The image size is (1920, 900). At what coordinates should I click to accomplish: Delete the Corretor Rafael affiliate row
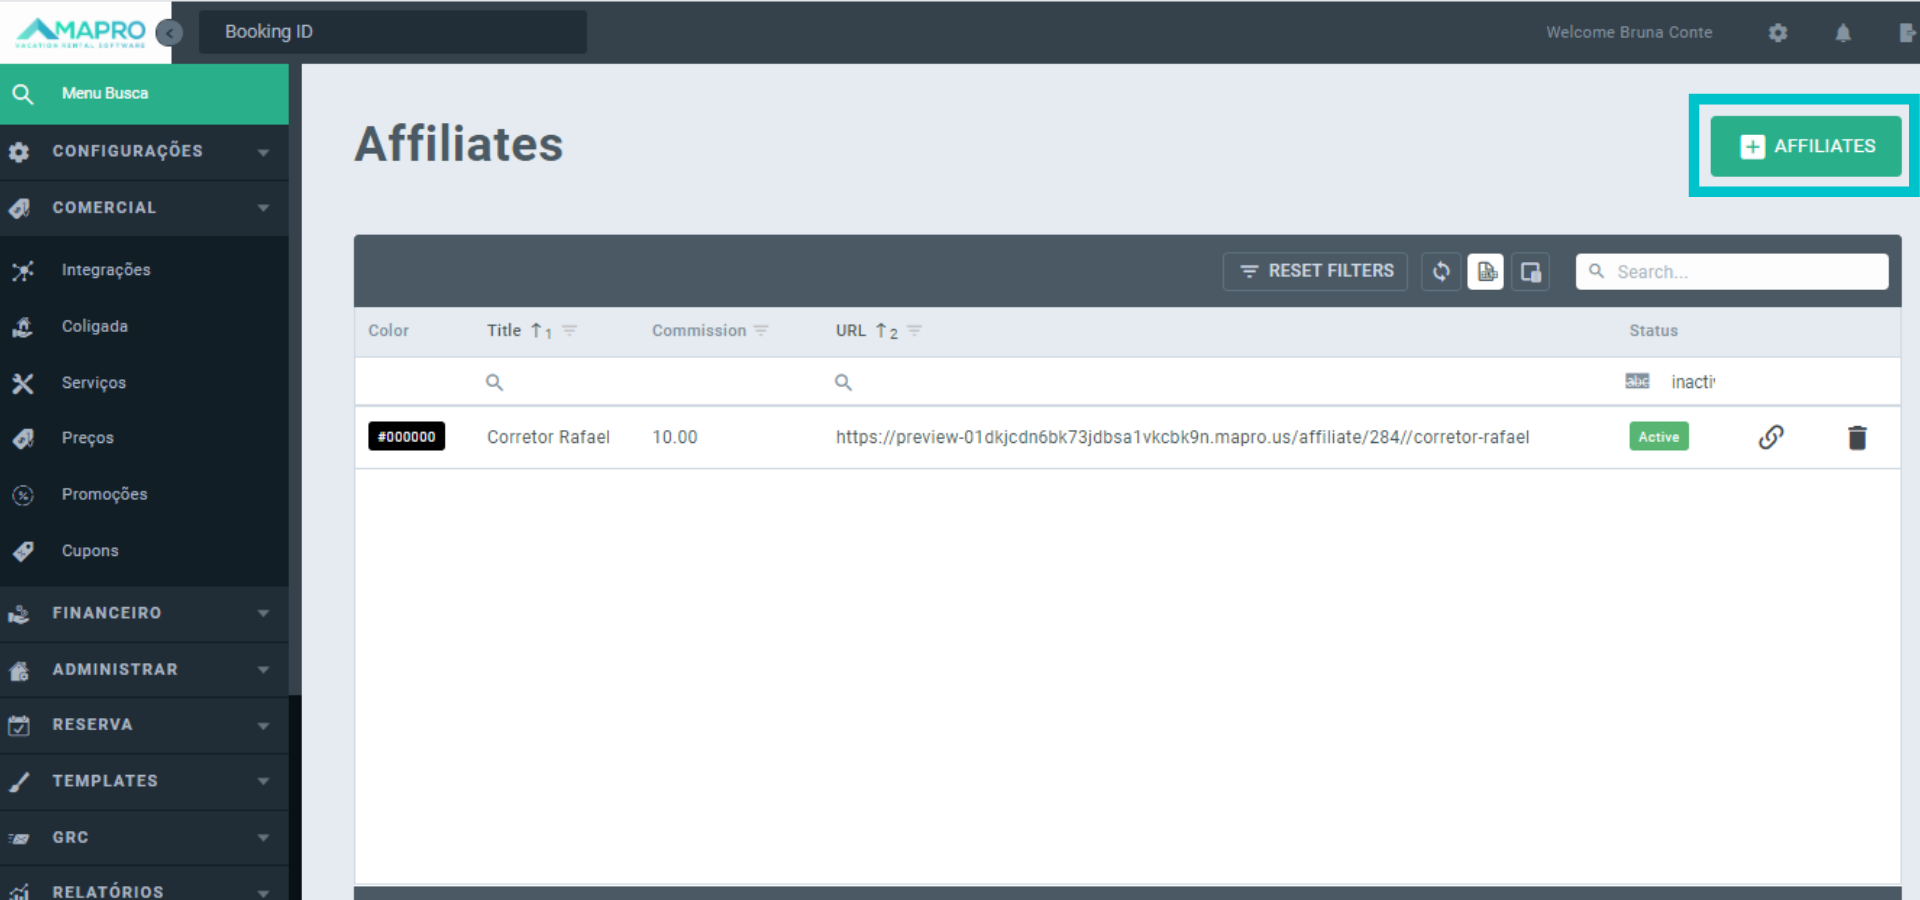[1857, 437]
